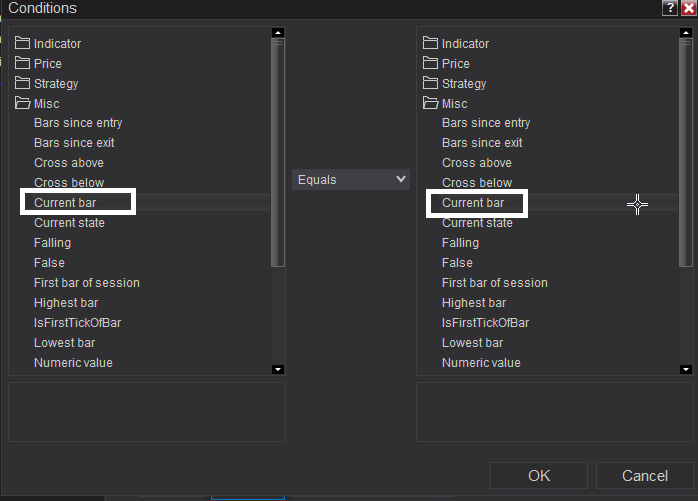The width and height of the screenshot is (698, 501).
Task: Click the Strategy folder icon in right panel
Action: [431, 84]
